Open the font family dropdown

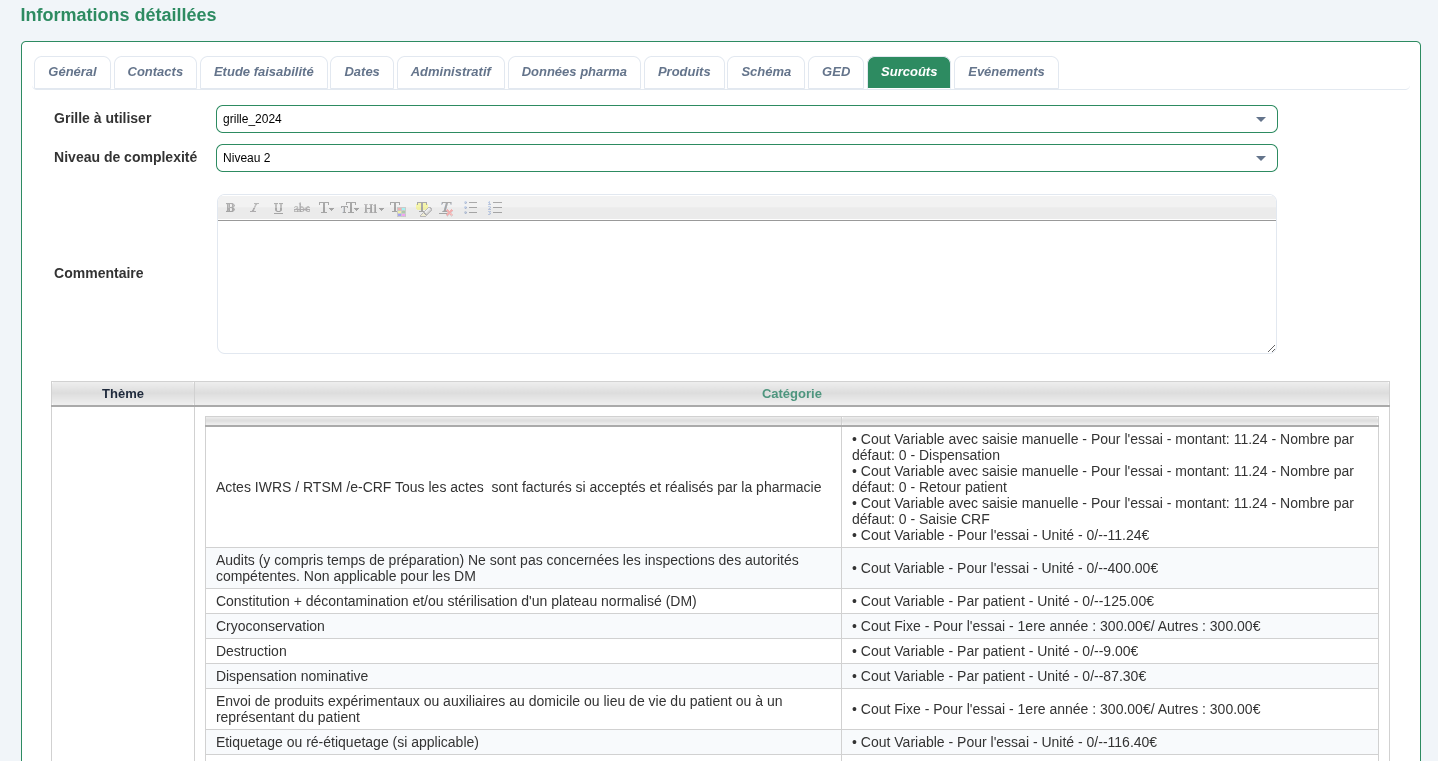click(326, 208)
